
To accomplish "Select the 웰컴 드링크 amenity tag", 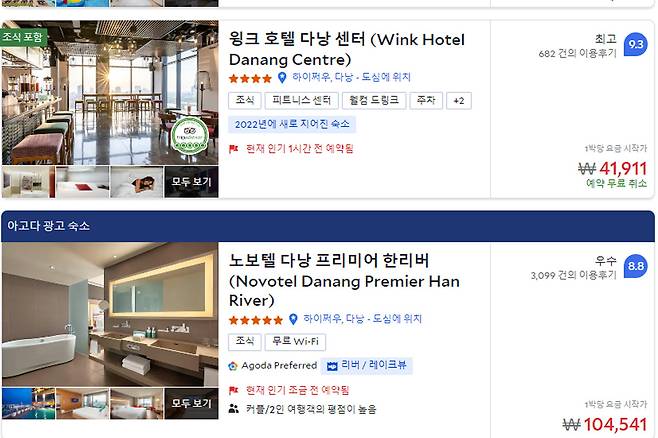I will 374,101.
